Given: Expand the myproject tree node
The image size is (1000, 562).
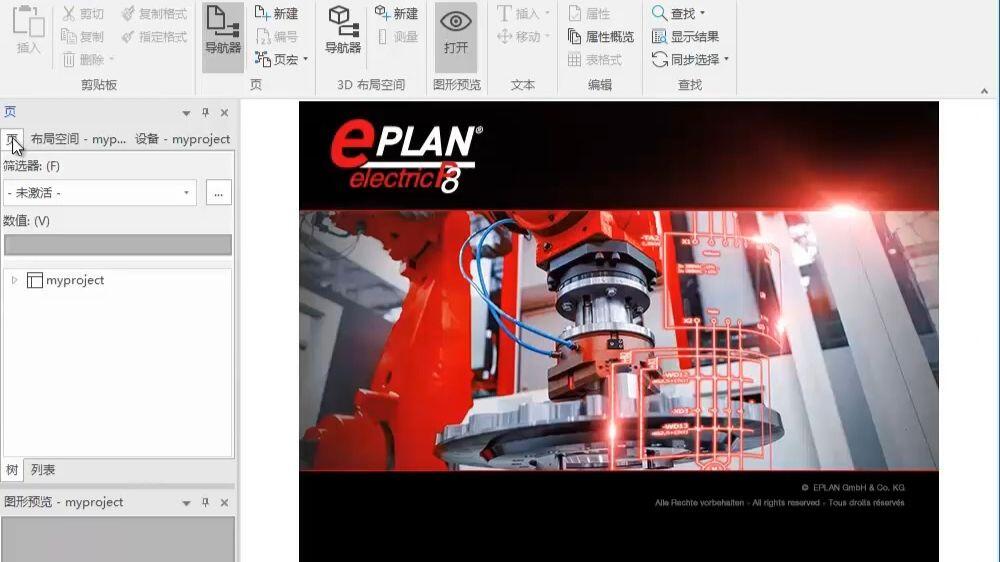Looking at the screenshot, I should pyautogui.click(x=14, y=280).
